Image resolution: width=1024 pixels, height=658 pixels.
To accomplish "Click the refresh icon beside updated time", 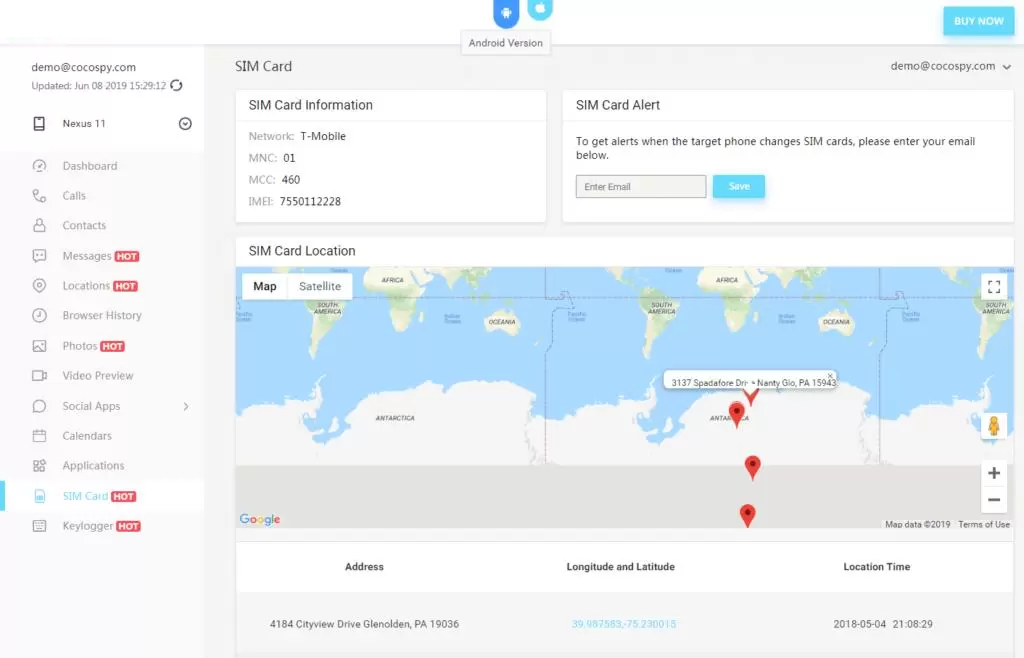I will pos(177,86).
